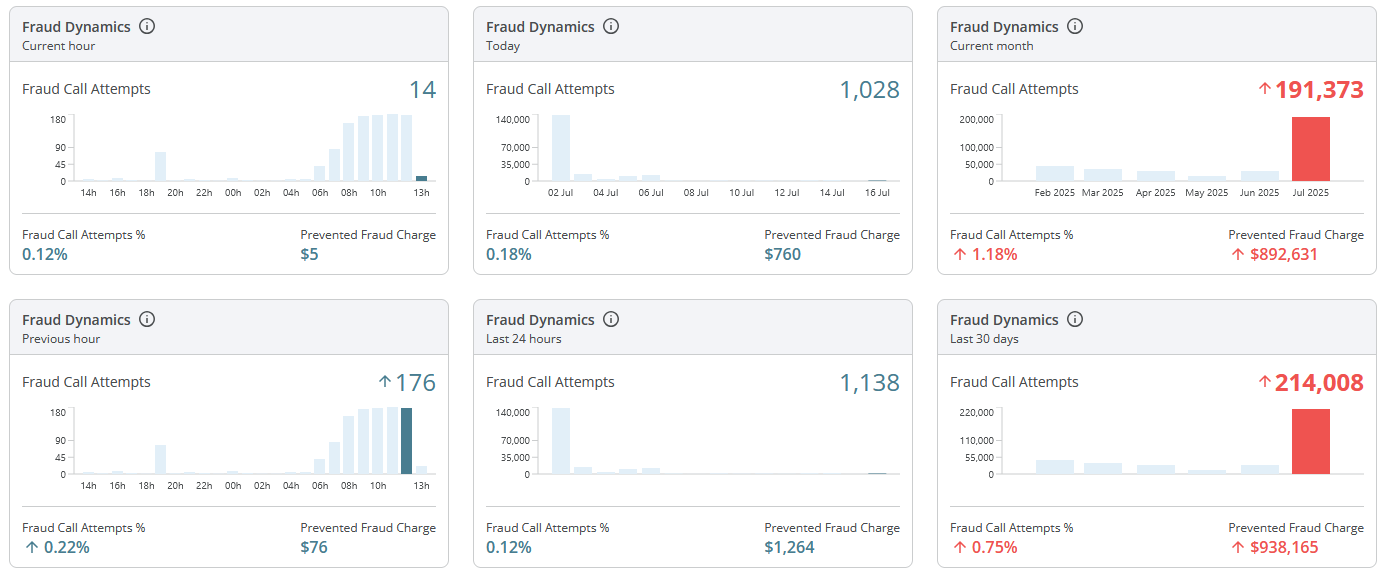Click the 214,008 Fraud Call Attempts total
The width and height of the screenshot is (1385, 576).
(x=1318, y=383)
